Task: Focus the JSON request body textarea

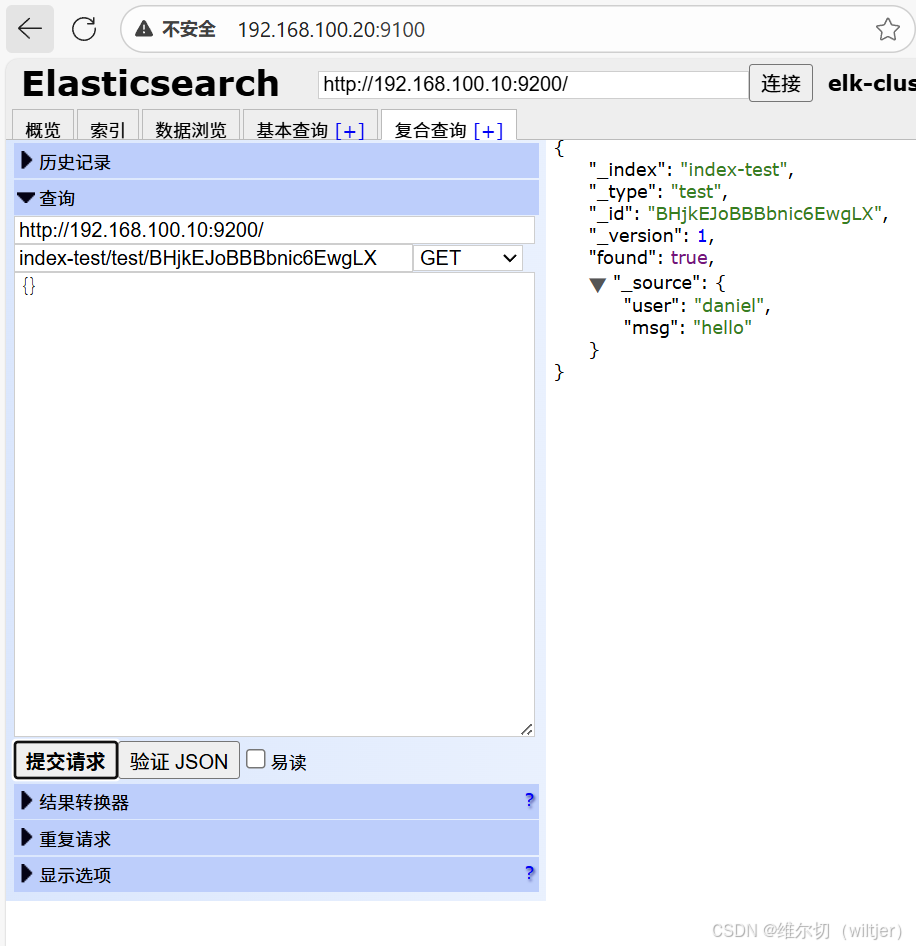Action: (x=275, y=504)
